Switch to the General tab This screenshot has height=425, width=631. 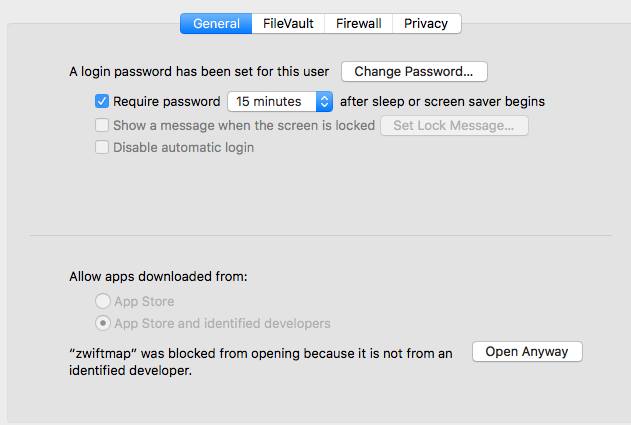[216, 23]
